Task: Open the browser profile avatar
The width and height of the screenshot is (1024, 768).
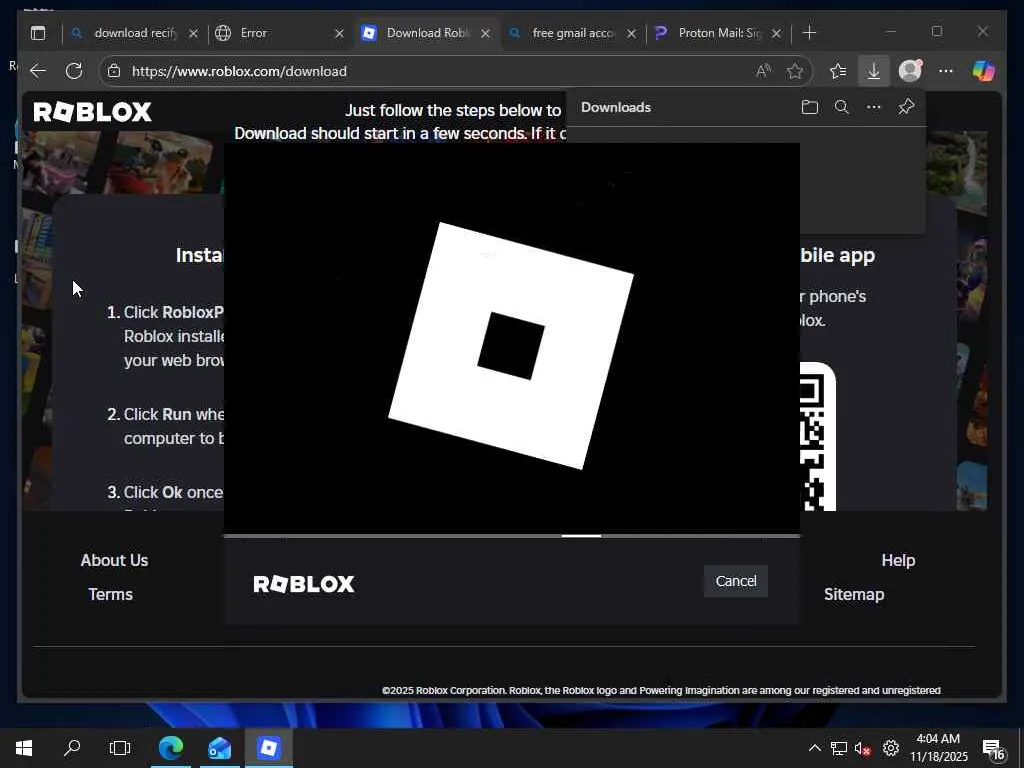Action: 910,71
